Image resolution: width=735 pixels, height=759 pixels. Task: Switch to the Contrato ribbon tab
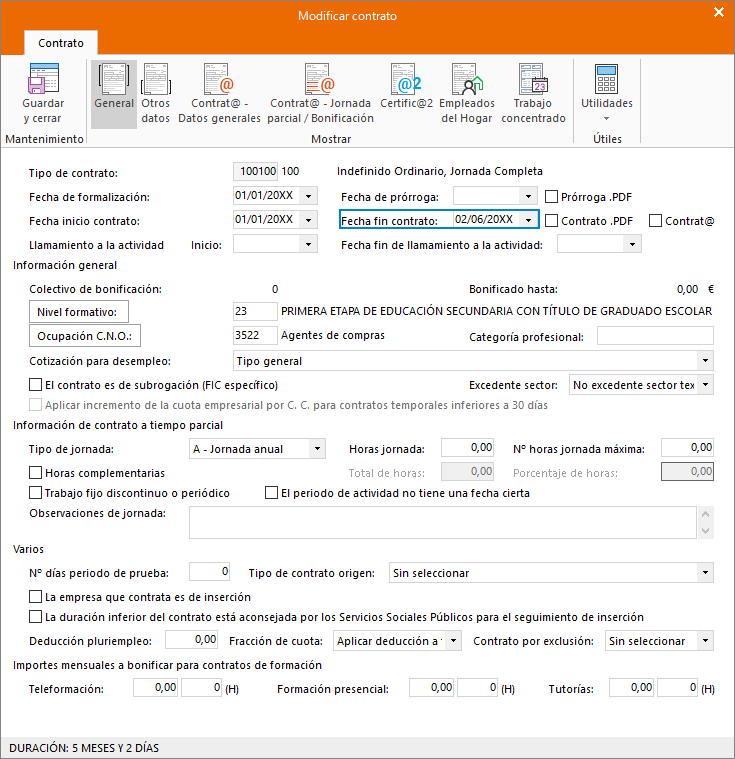click(x=61, y=43)
